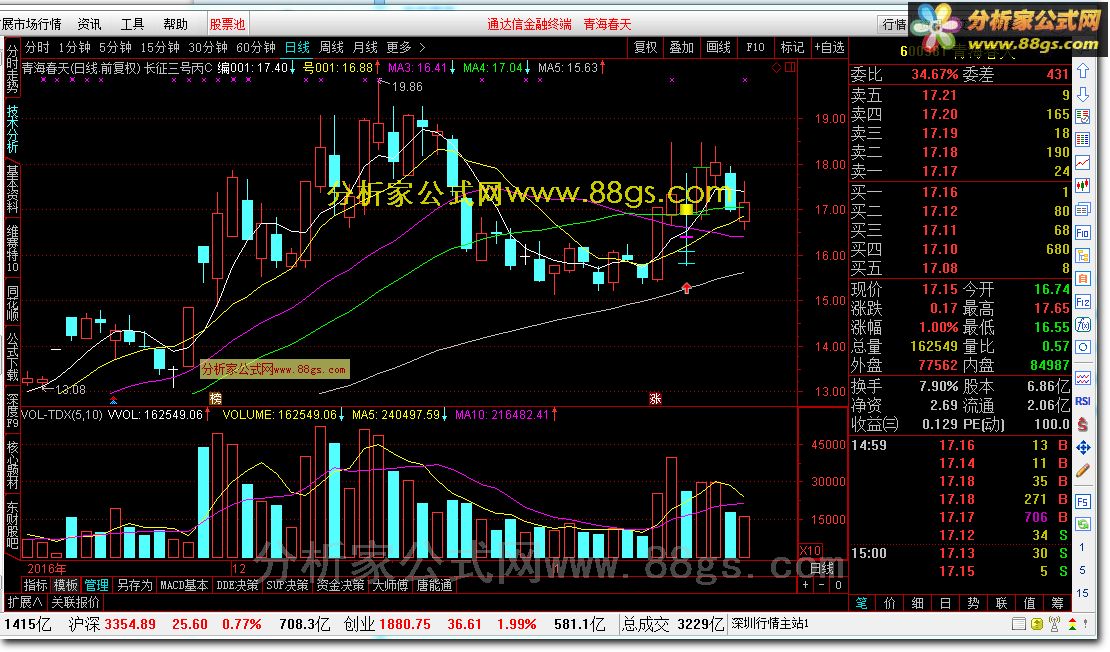1110x652 pixels.
Task: Open the 帮助 menu
Action: 175,24
